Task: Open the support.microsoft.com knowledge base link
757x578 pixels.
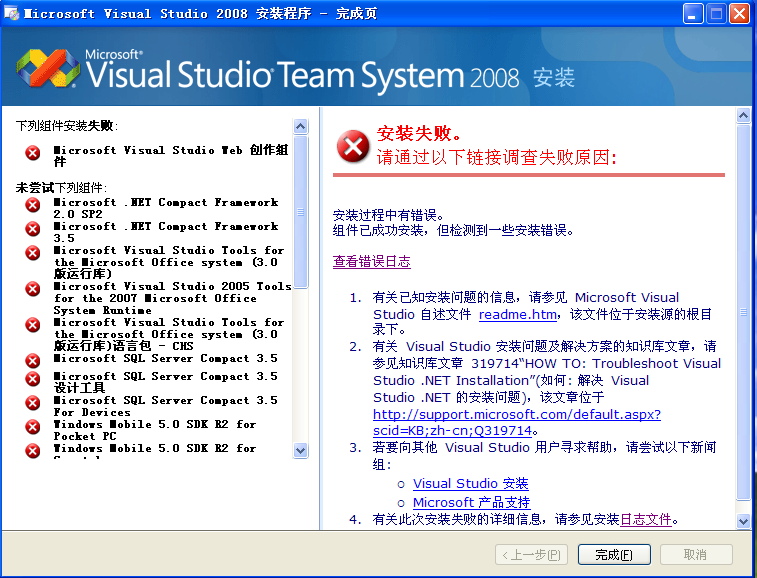Action: [x=517, y=422]
